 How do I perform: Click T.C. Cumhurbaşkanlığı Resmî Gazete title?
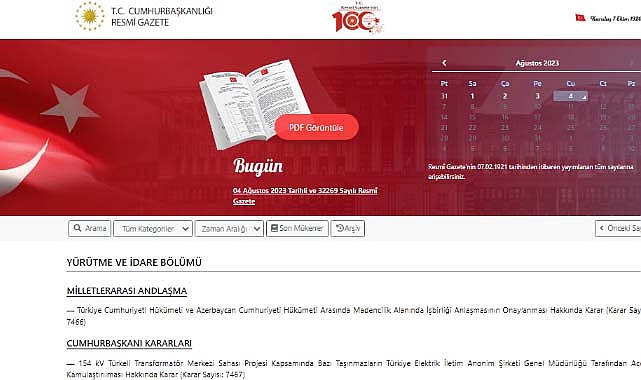[x=162, y=17]
